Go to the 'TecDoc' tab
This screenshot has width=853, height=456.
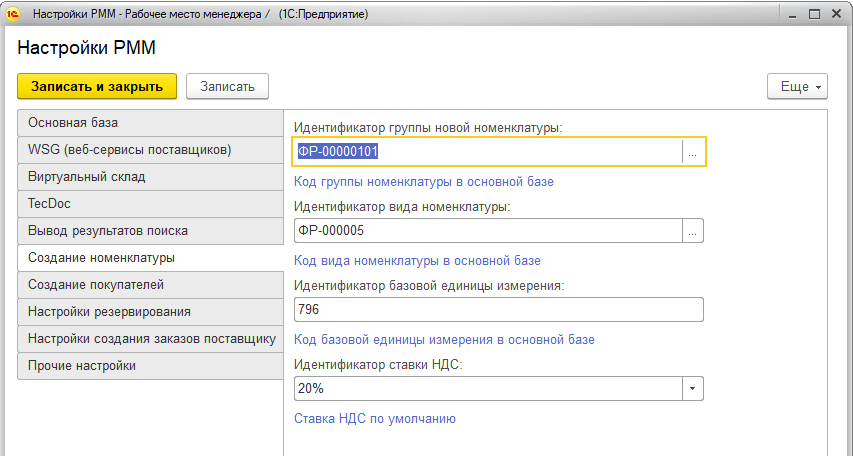(150, 204)
